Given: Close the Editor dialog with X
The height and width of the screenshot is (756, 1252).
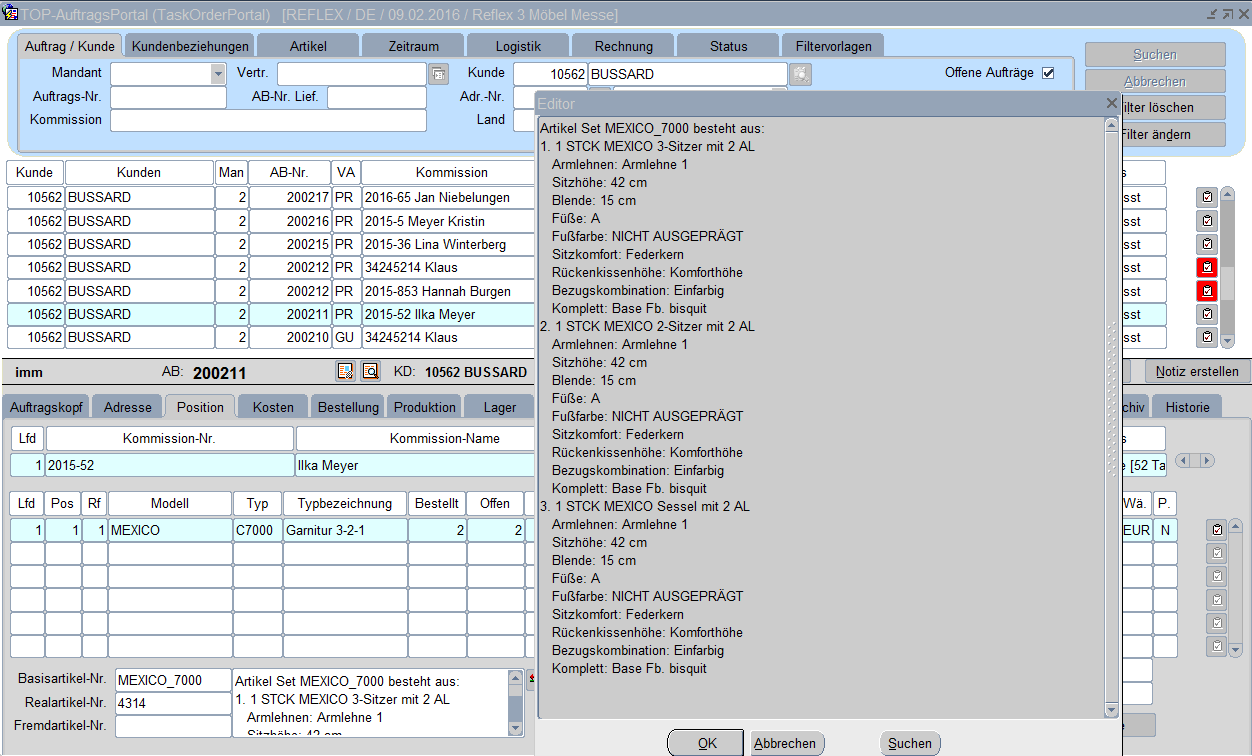Looking at the screenshot, I should pyautogui.click(x=1111, y=103).
